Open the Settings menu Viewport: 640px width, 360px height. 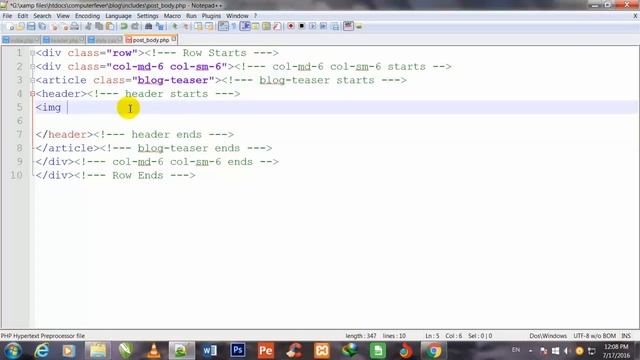point(147,16)
